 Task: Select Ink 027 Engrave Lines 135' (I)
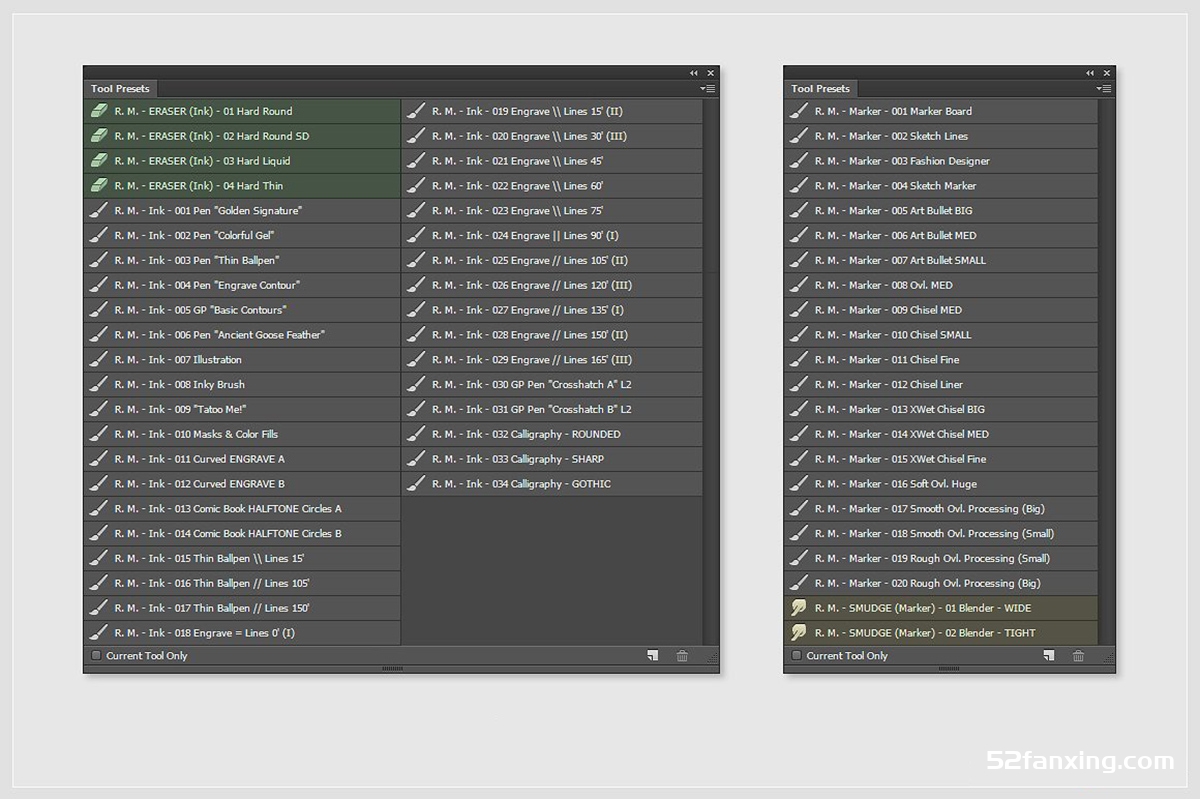coord(552,310)
